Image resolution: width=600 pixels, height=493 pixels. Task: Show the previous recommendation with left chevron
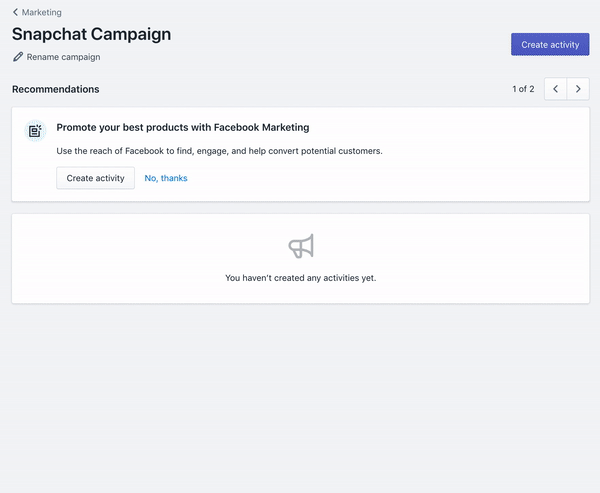pyautogui.click(x=556, y=89)
